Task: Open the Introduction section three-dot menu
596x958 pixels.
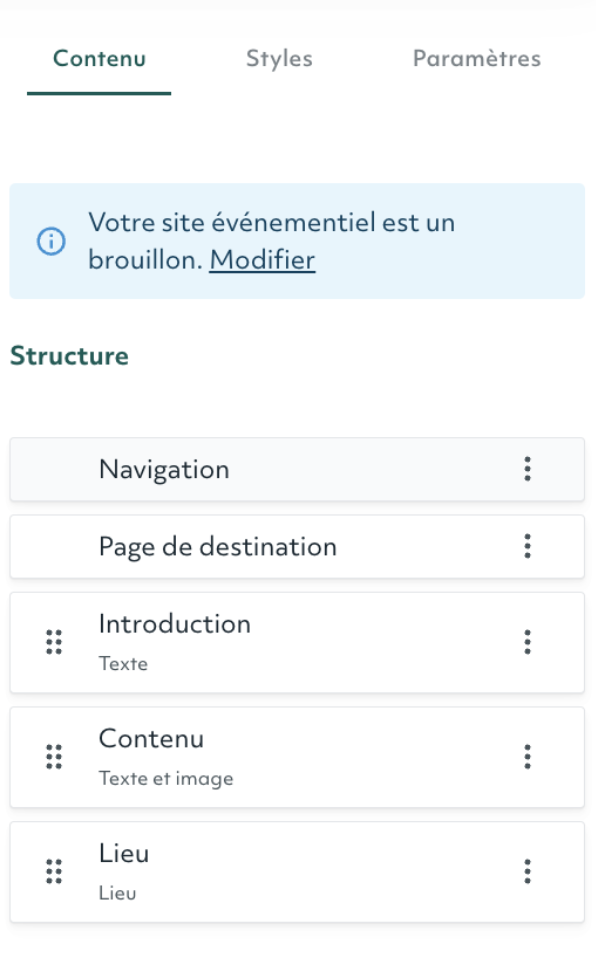Action: 527,642
